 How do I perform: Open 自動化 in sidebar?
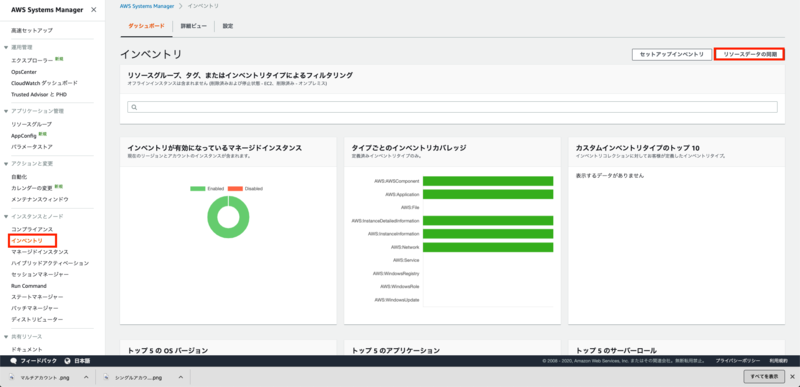[x=19, y=177]
